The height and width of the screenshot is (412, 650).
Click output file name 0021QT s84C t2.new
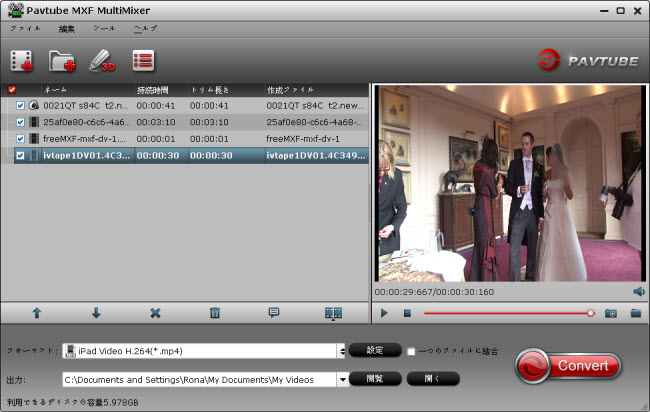pos(315,106)
